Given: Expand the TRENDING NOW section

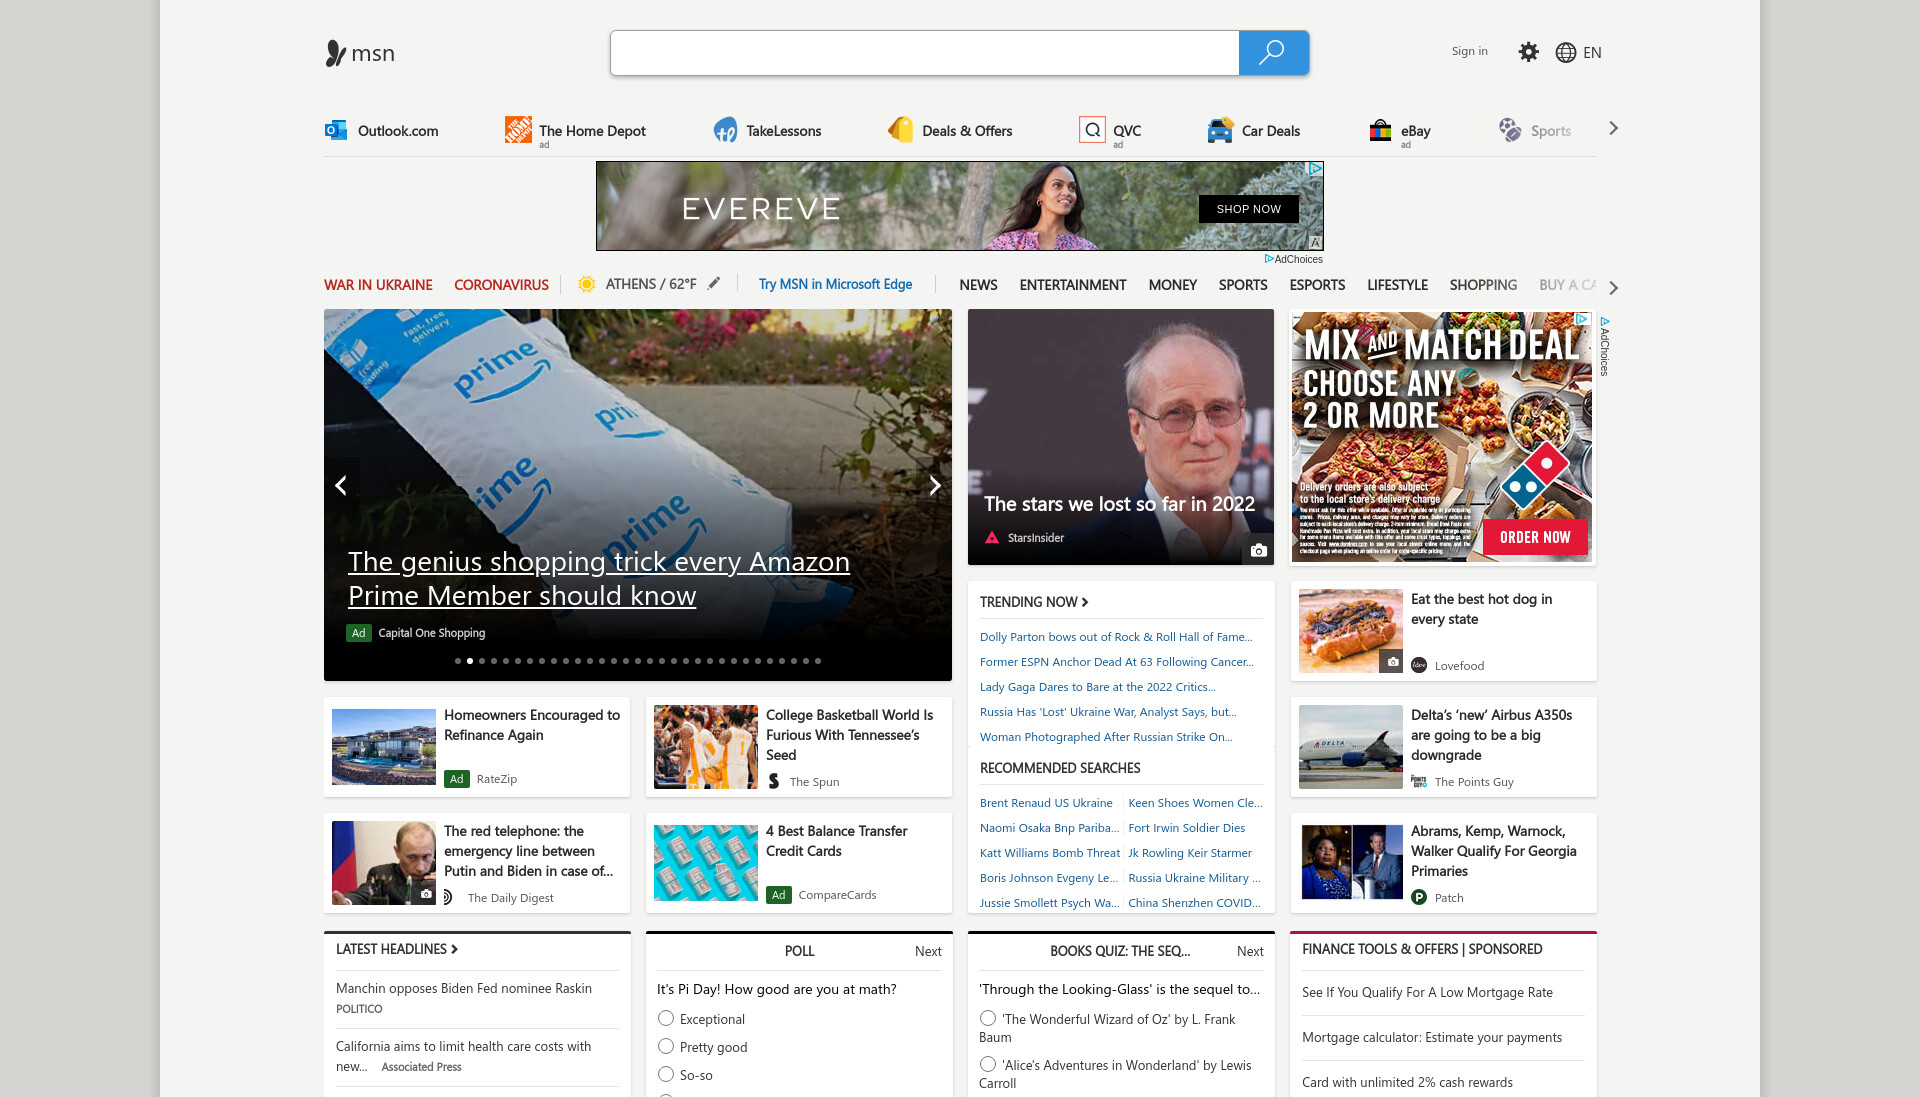Looking at the screenshot, I should point(1034,602).
